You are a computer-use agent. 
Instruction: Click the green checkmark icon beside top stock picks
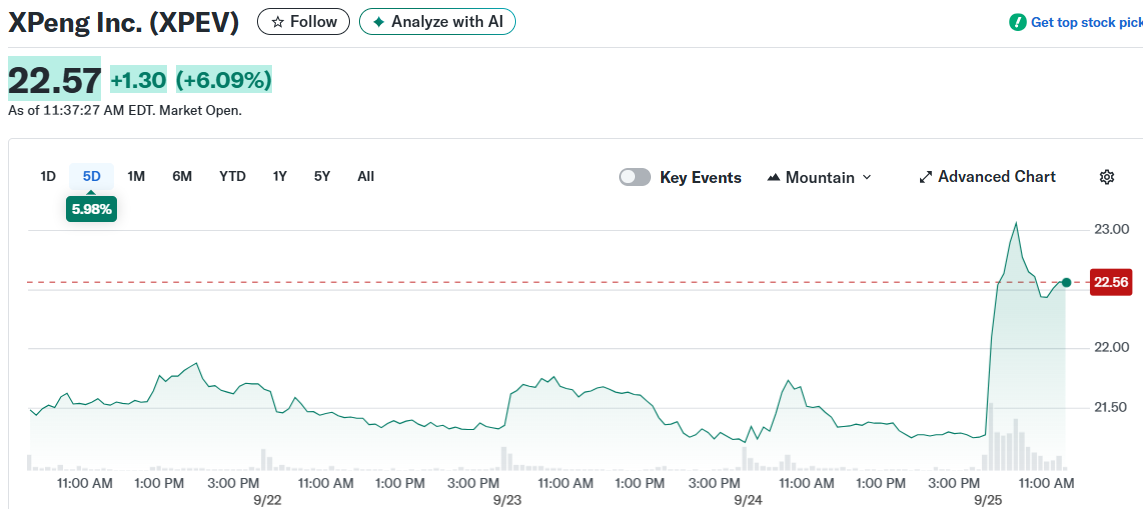(x=1018, y=23)
